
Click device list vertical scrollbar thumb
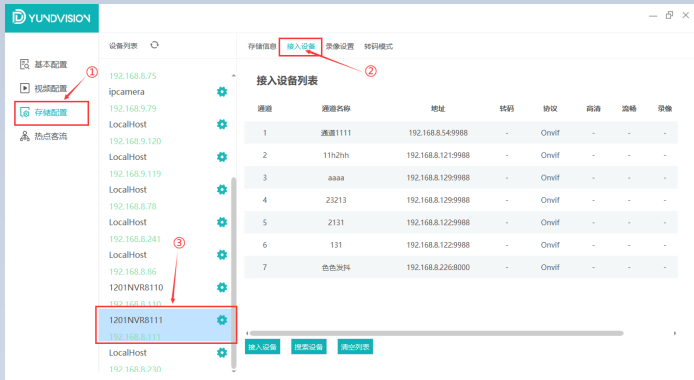click(234, 273)
